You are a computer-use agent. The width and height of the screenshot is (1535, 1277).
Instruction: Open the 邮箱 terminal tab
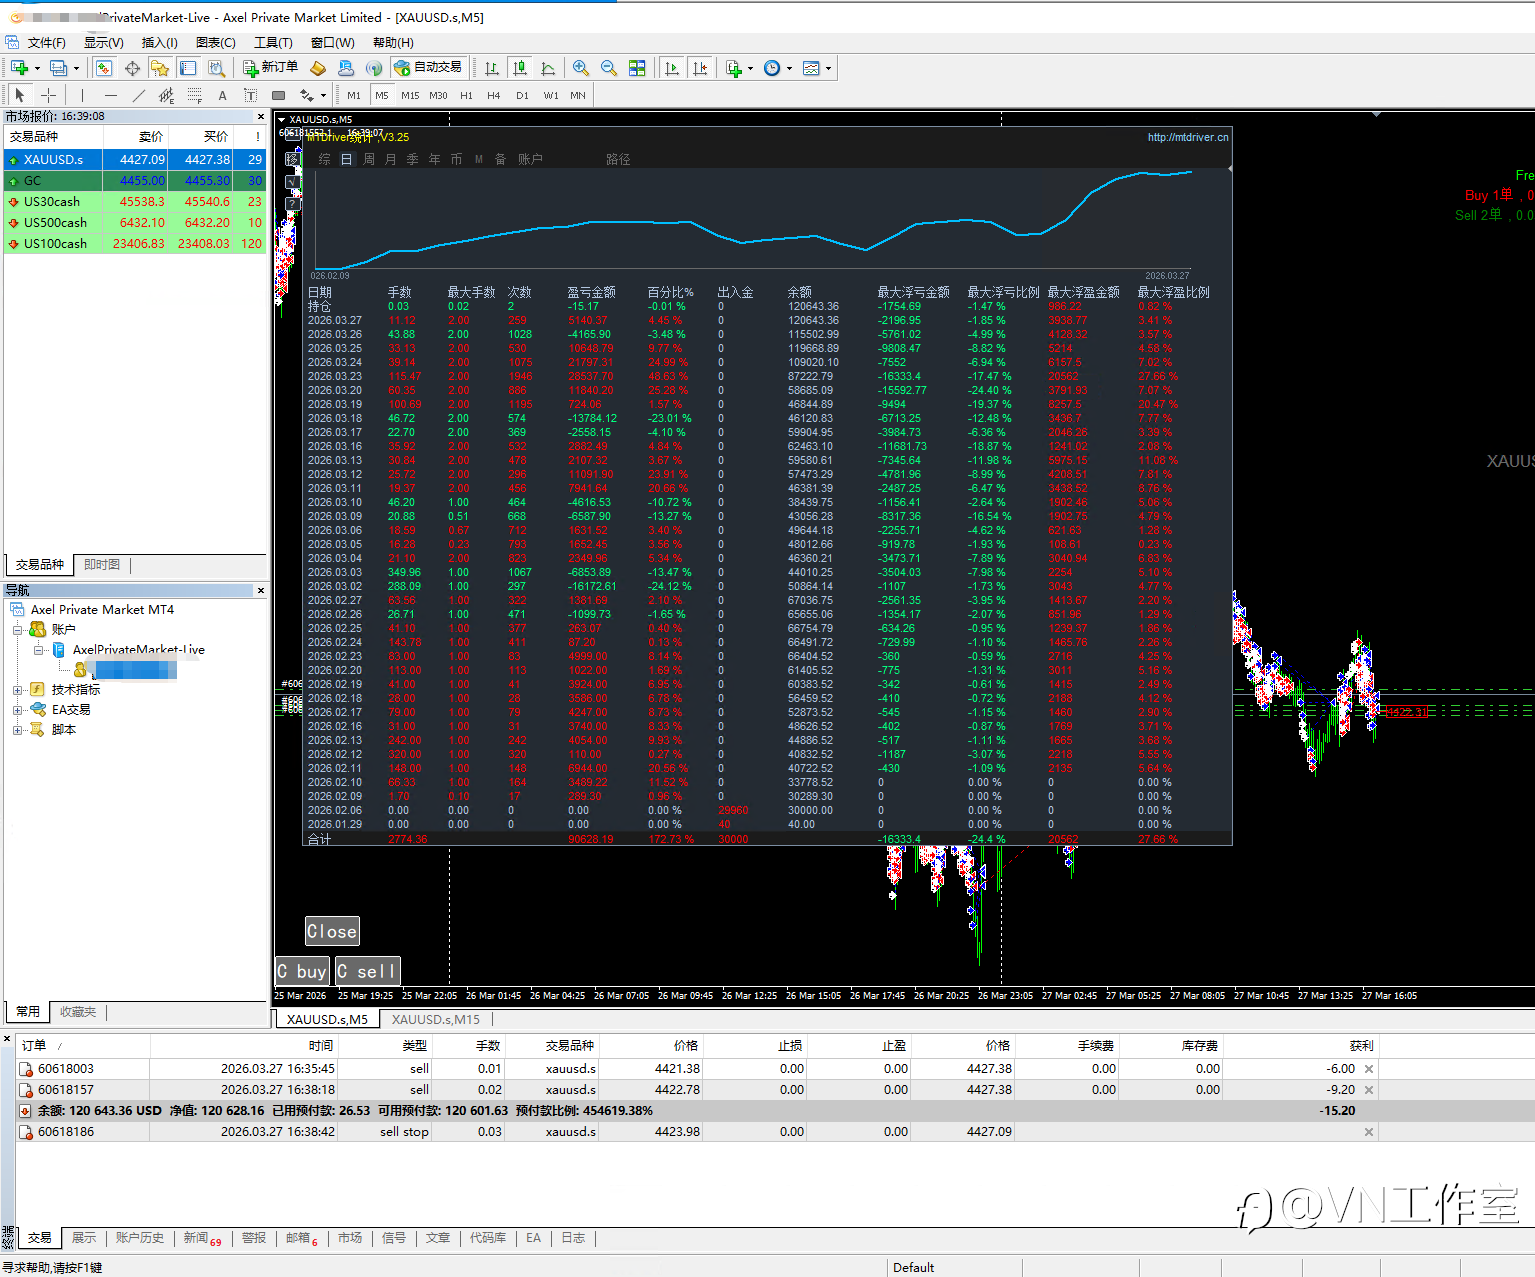pyautogui.click(x=301, y=1238)
